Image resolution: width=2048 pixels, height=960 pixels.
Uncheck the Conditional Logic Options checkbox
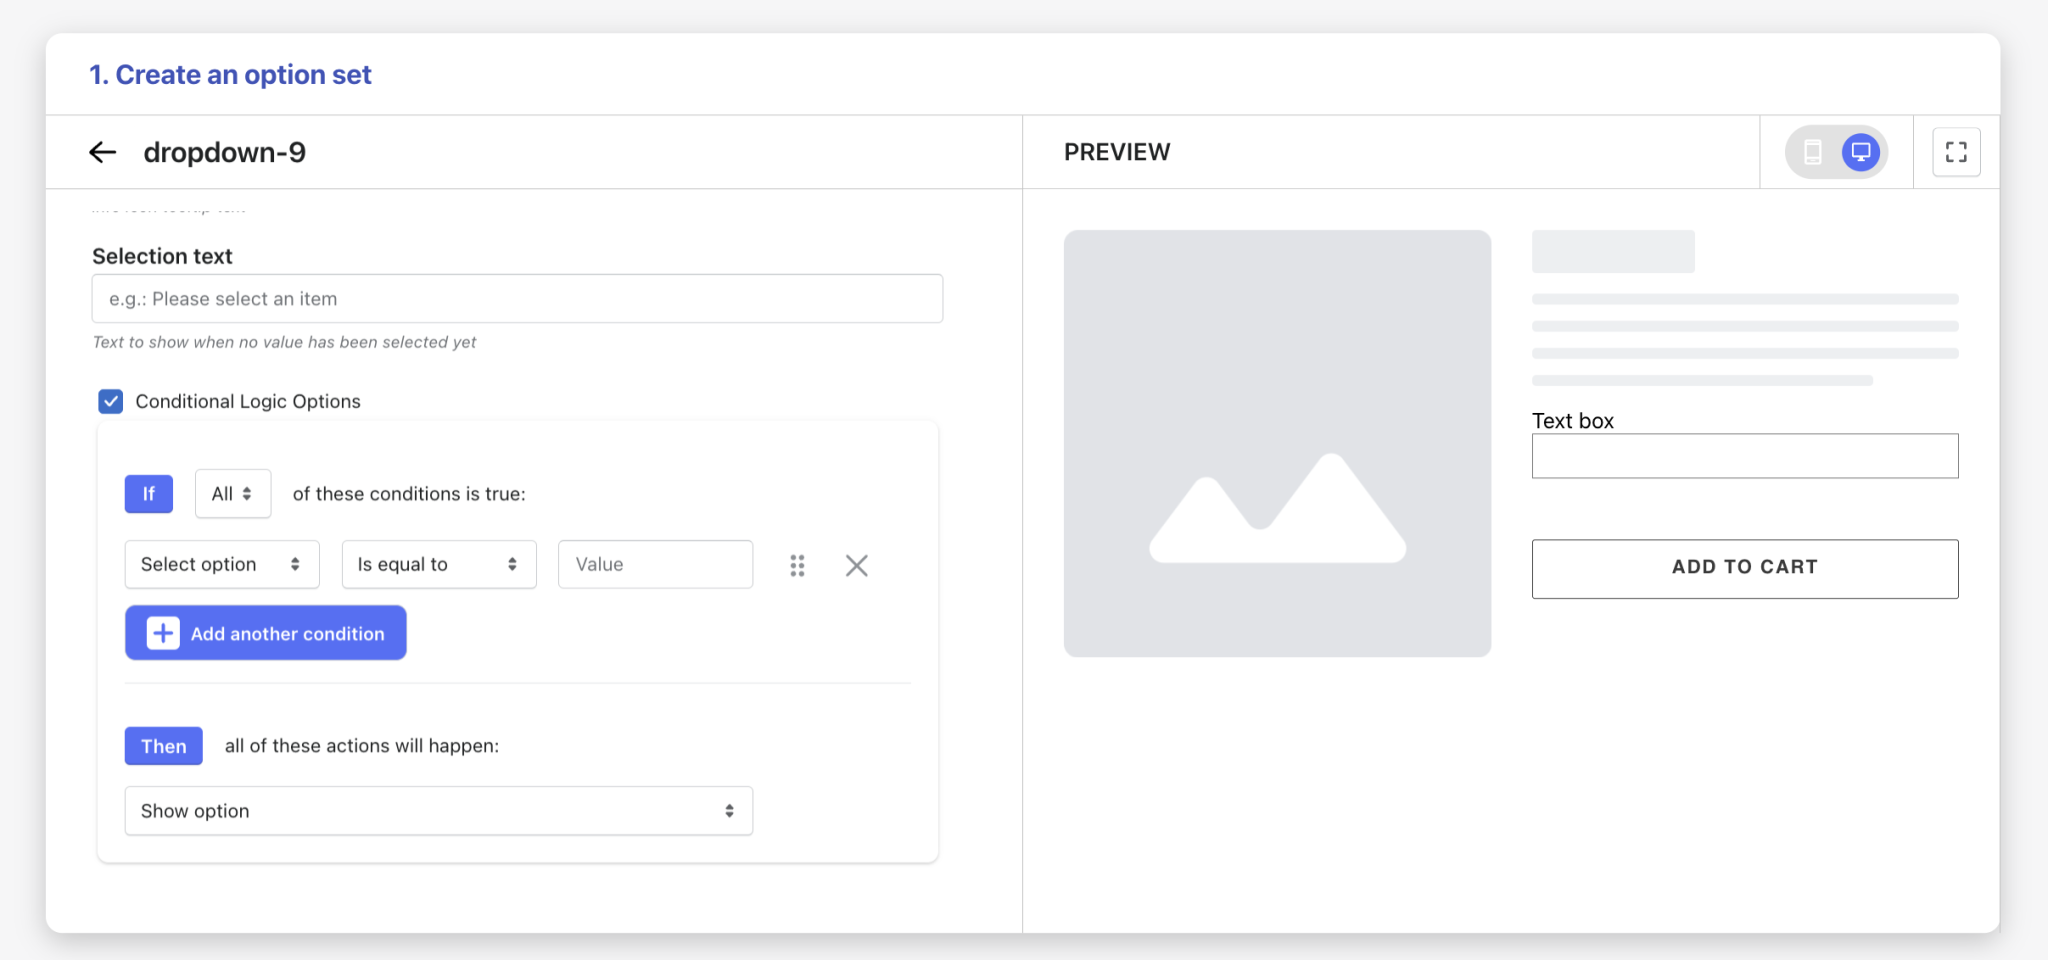(111, 401)
